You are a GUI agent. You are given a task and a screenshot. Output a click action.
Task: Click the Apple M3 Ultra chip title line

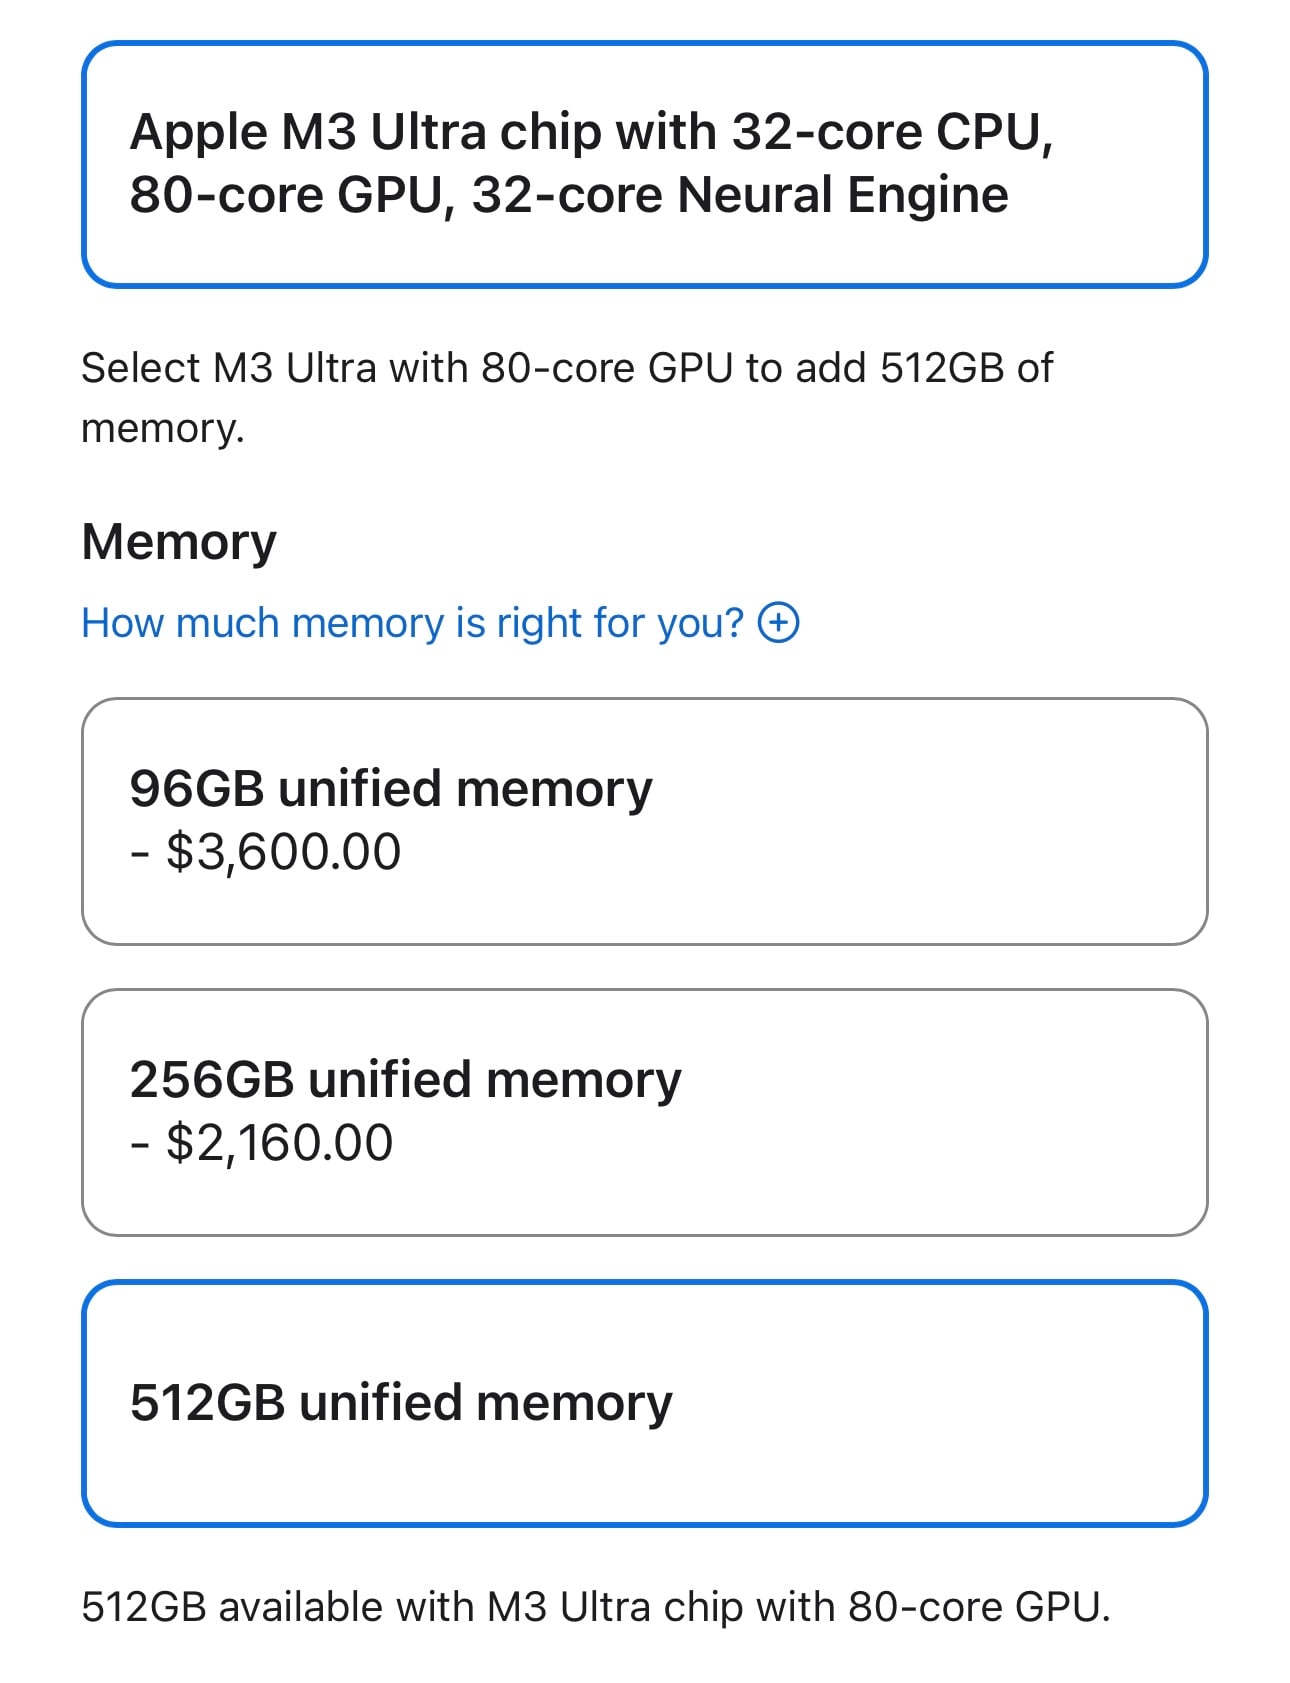click(x=592, y=132)
